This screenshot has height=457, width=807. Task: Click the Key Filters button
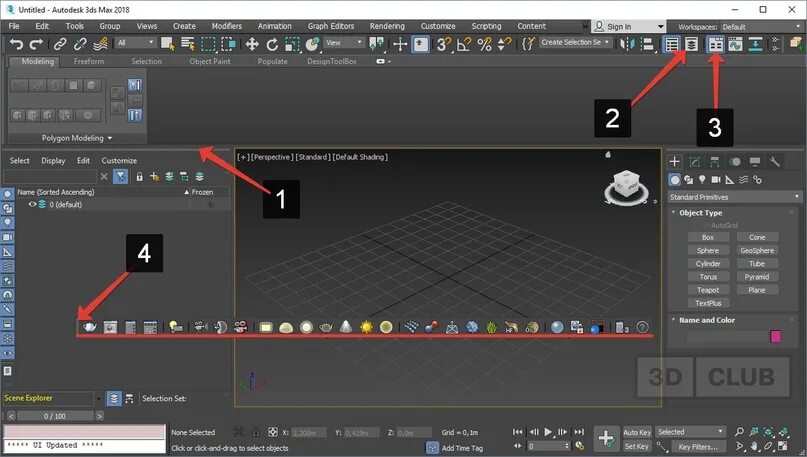698,447
